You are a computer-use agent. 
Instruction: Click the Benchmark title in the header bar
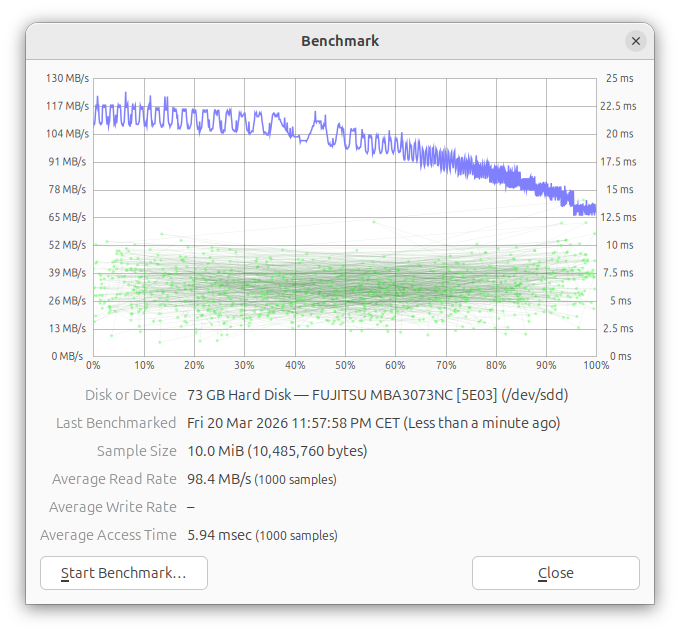point(340,41)
